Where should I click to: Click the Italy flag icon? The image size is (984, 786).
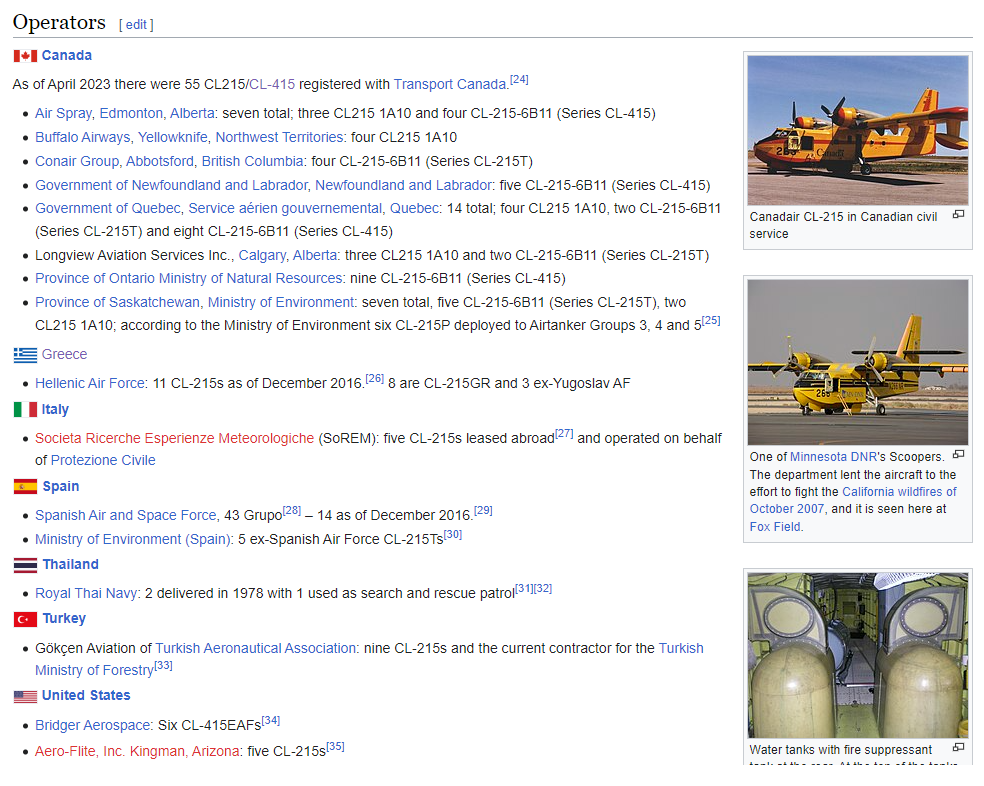point(25,410)
